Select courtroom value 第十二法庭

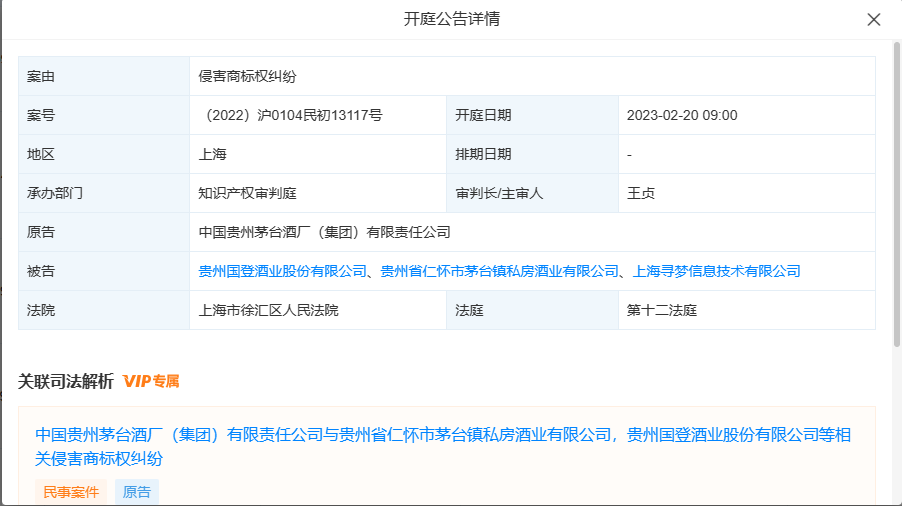point(662,310)
